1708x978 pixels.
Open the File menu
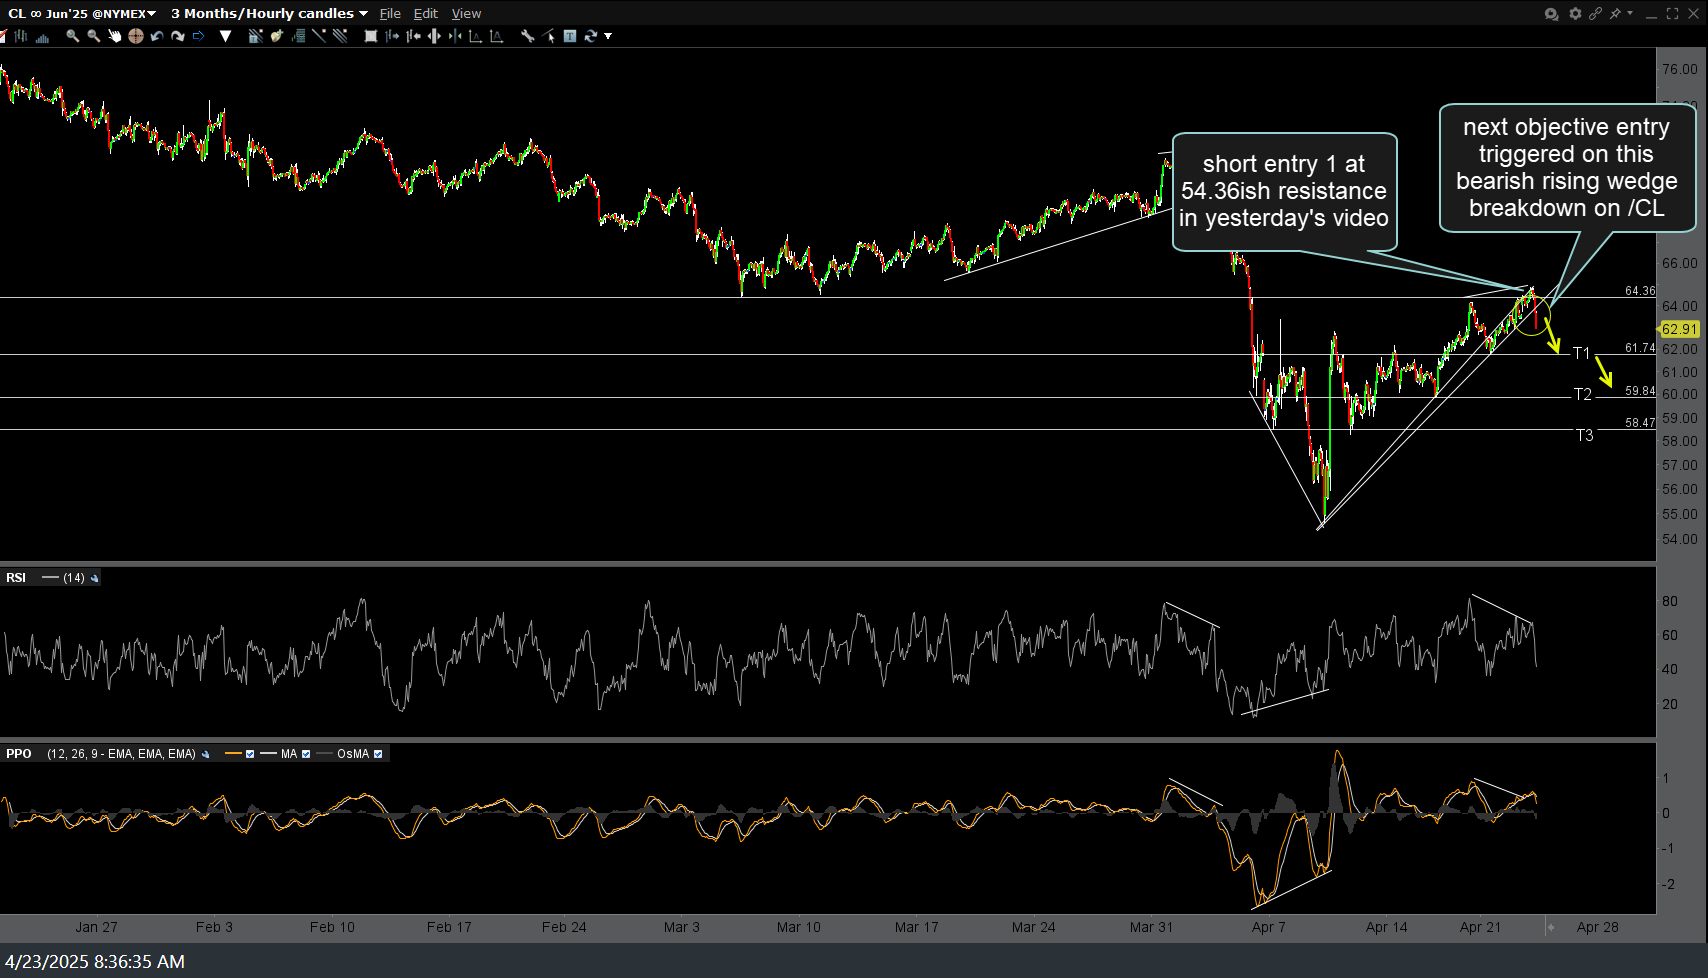(x=390, y=13)
